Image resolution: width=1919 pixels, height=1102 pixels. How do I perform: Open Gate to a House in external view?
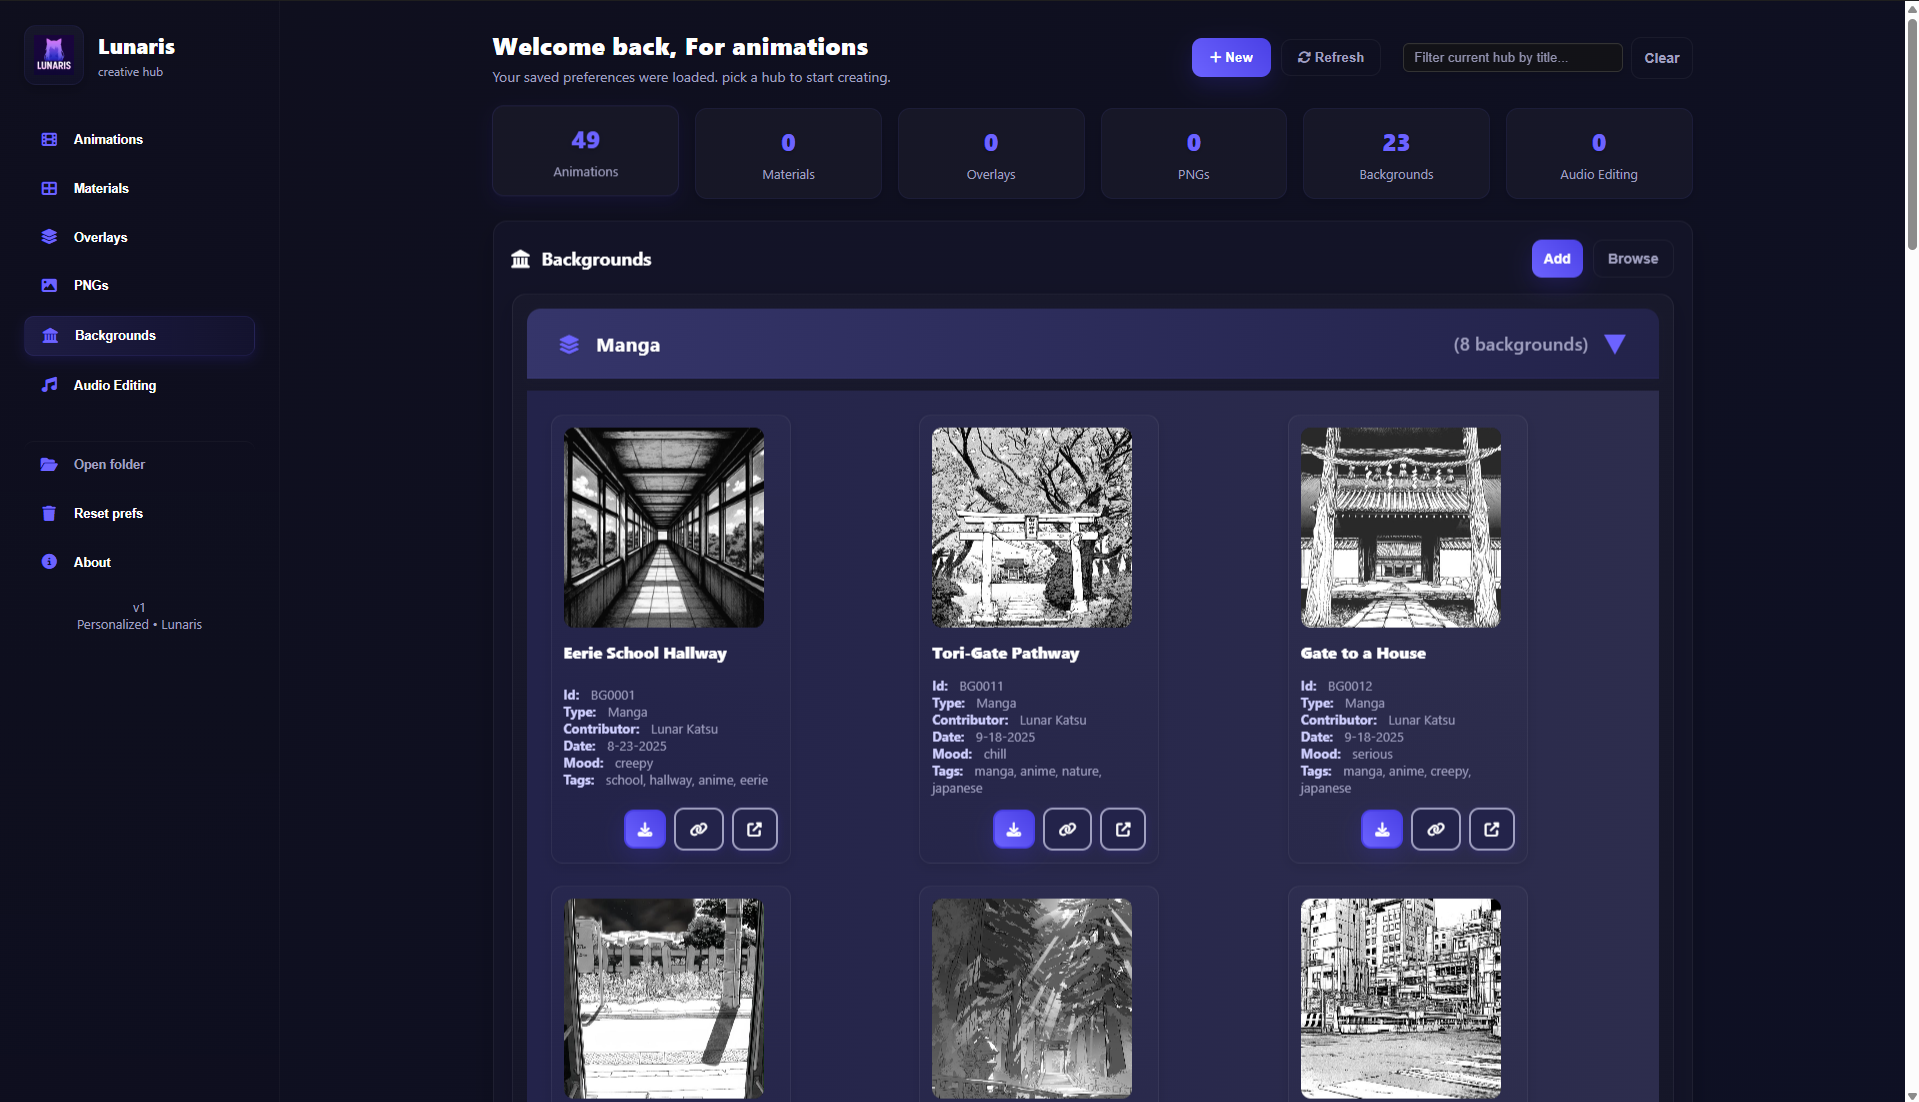[x=1491, y=829]
